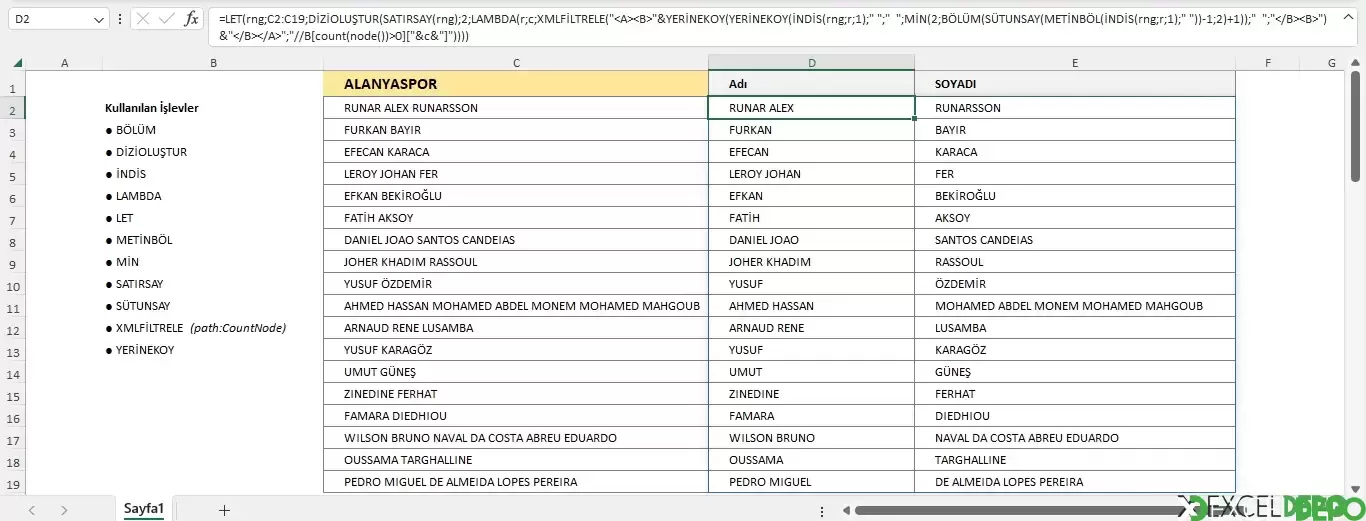Click the UMUT GÜNEŞ cell
The height and width of the screenshot is (521, 1366).
pos(516,372)
